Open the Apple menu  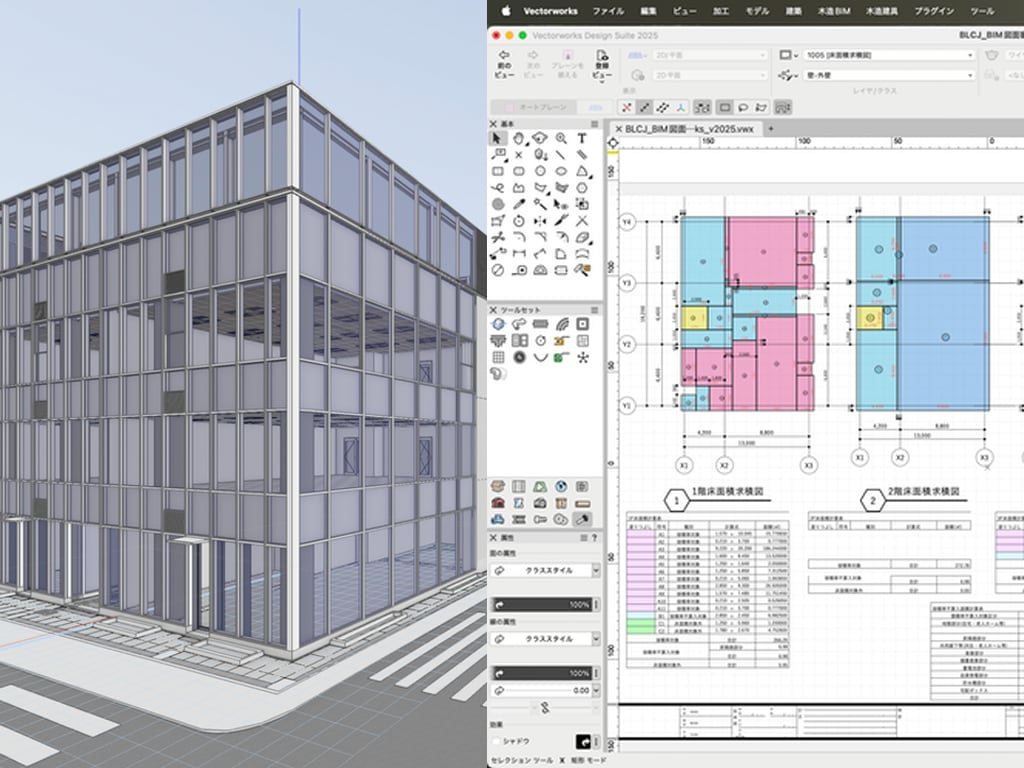pos(505,10)
